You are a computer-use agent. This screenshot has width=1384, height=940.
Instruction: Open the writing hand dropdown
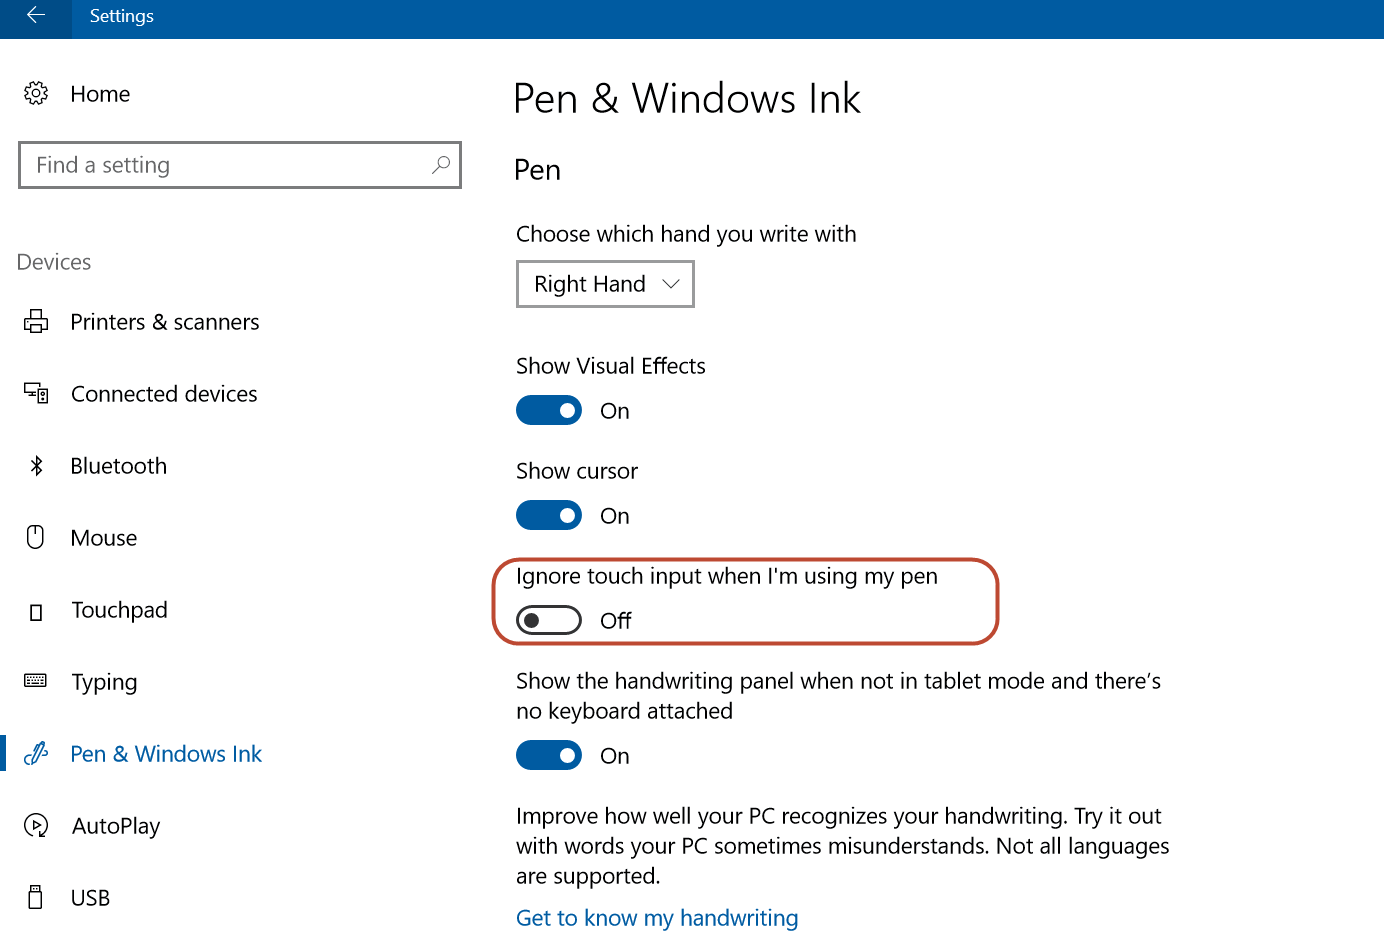point(604,284)
